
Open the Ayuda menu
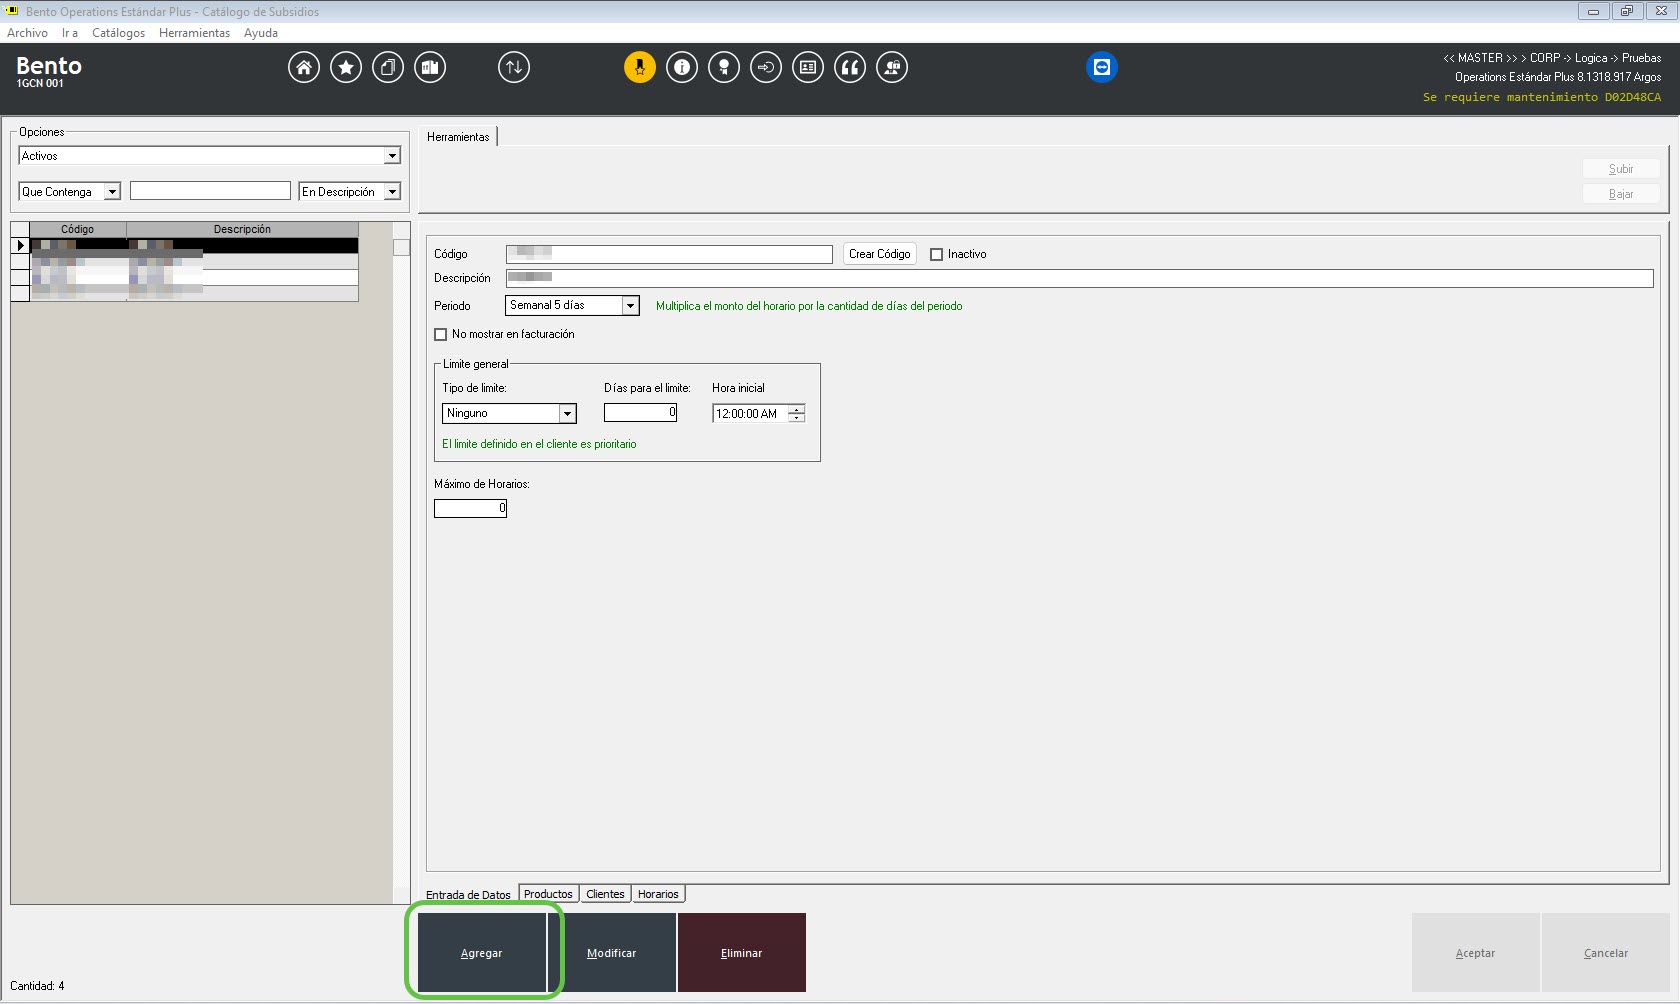[x=261, y=33]
